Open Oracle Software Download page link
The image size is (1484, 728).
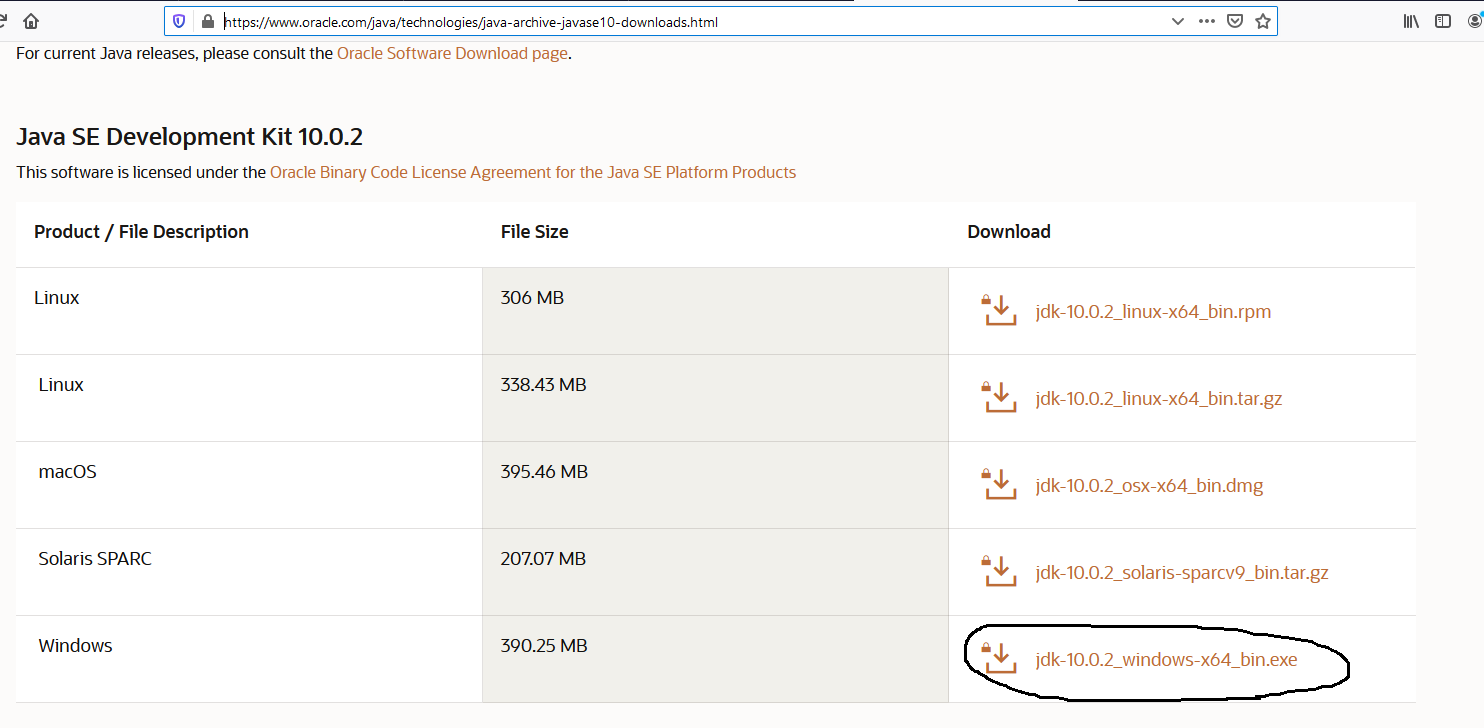point(452,53)
